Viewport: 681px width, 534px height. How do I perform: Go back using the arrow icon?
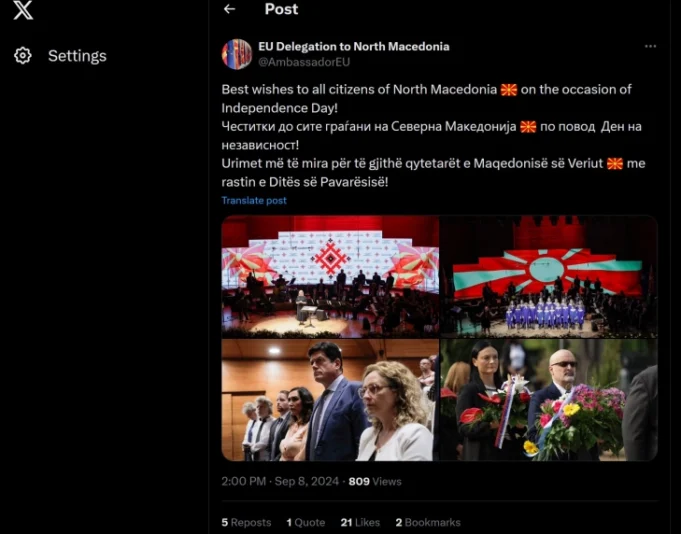click(229, 9)
